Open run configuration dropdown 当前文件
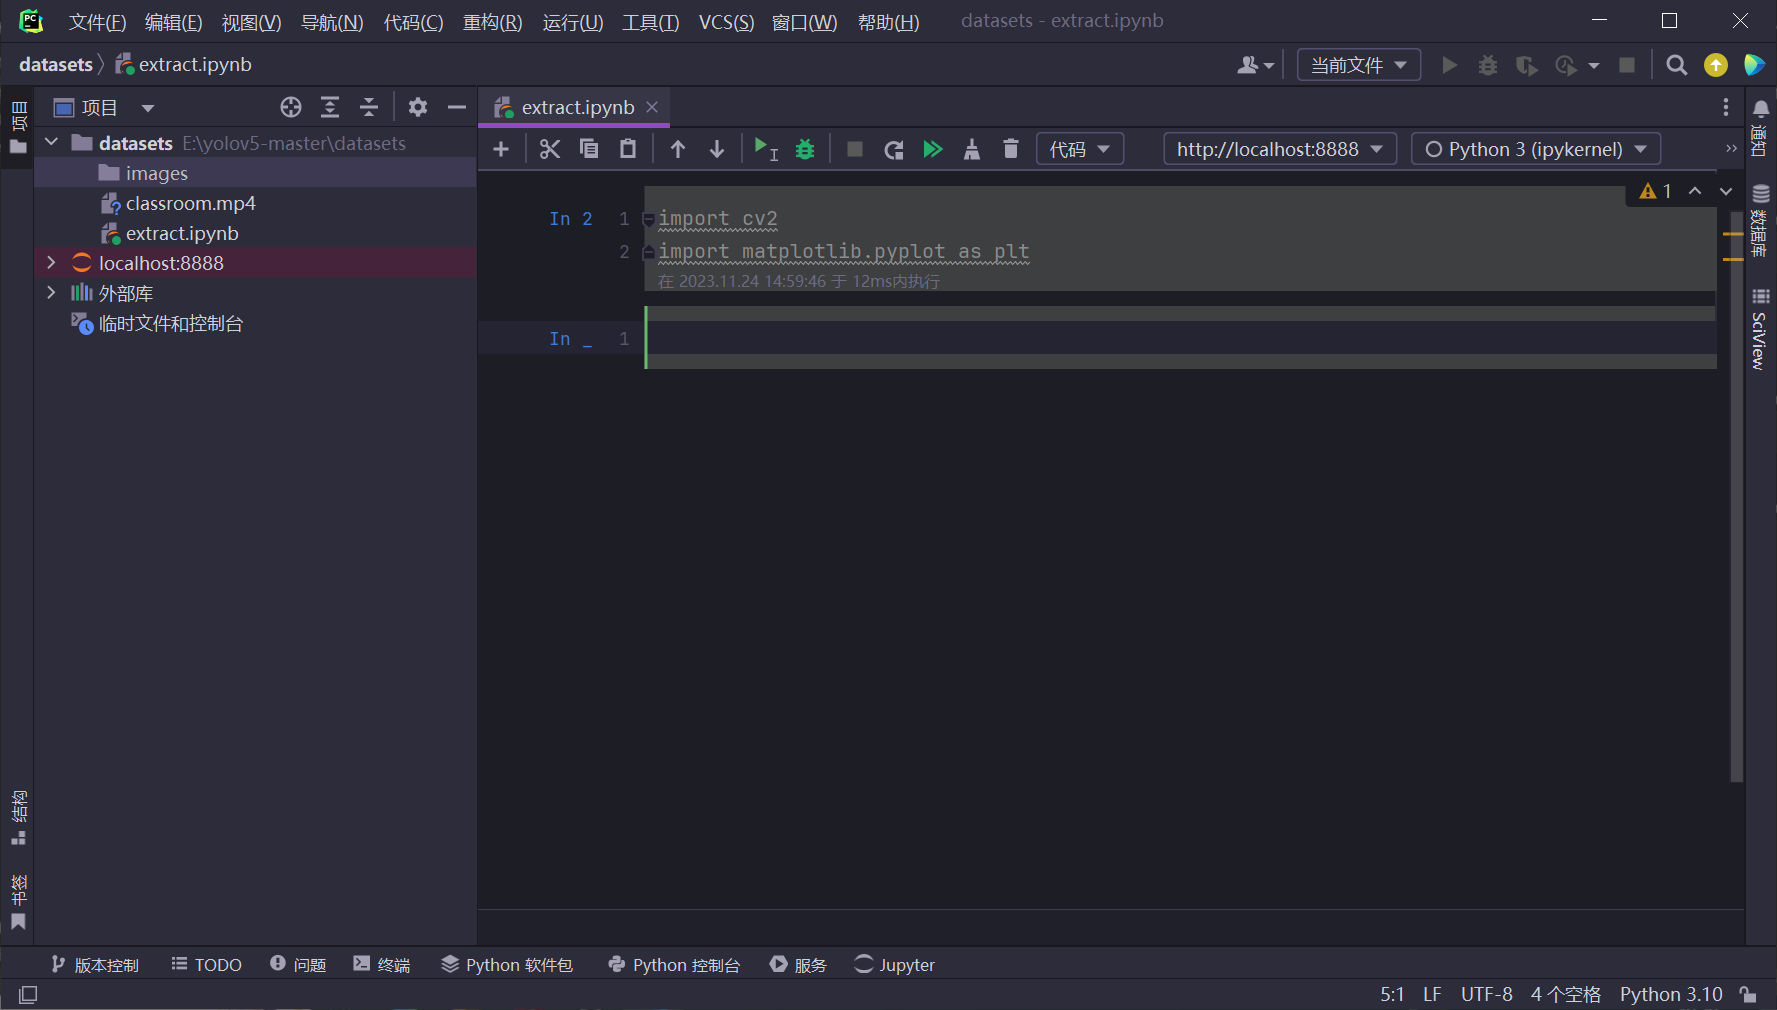The image size is (1777, 1010). 1359,65
